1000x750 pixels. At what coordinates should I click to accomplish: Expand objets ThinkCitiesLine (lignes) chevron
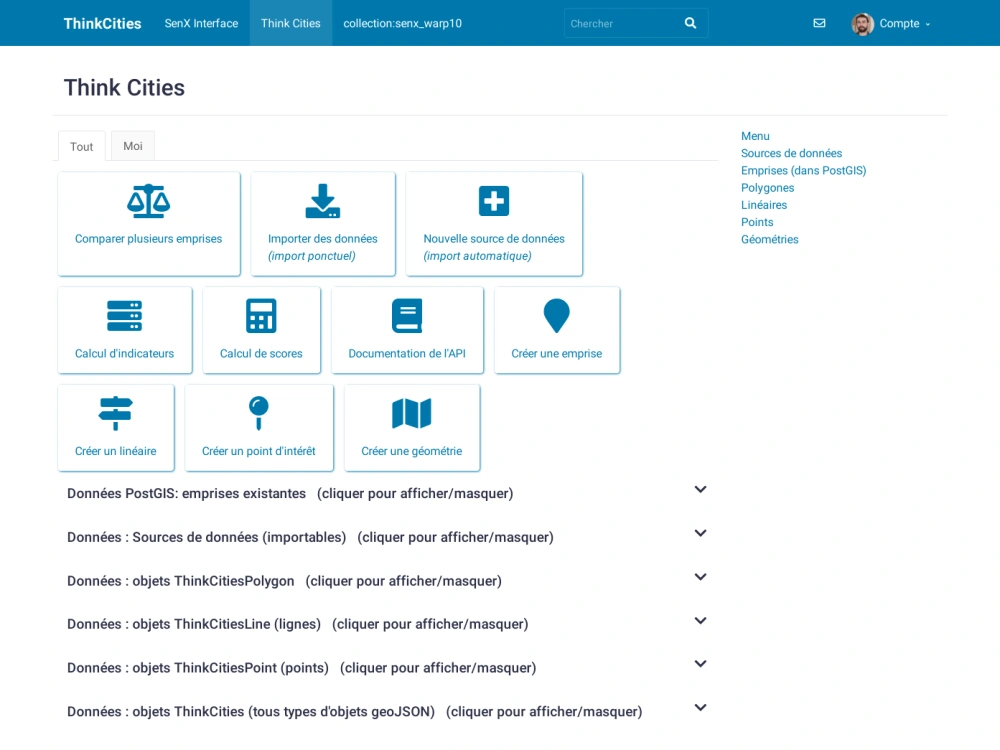700,621
